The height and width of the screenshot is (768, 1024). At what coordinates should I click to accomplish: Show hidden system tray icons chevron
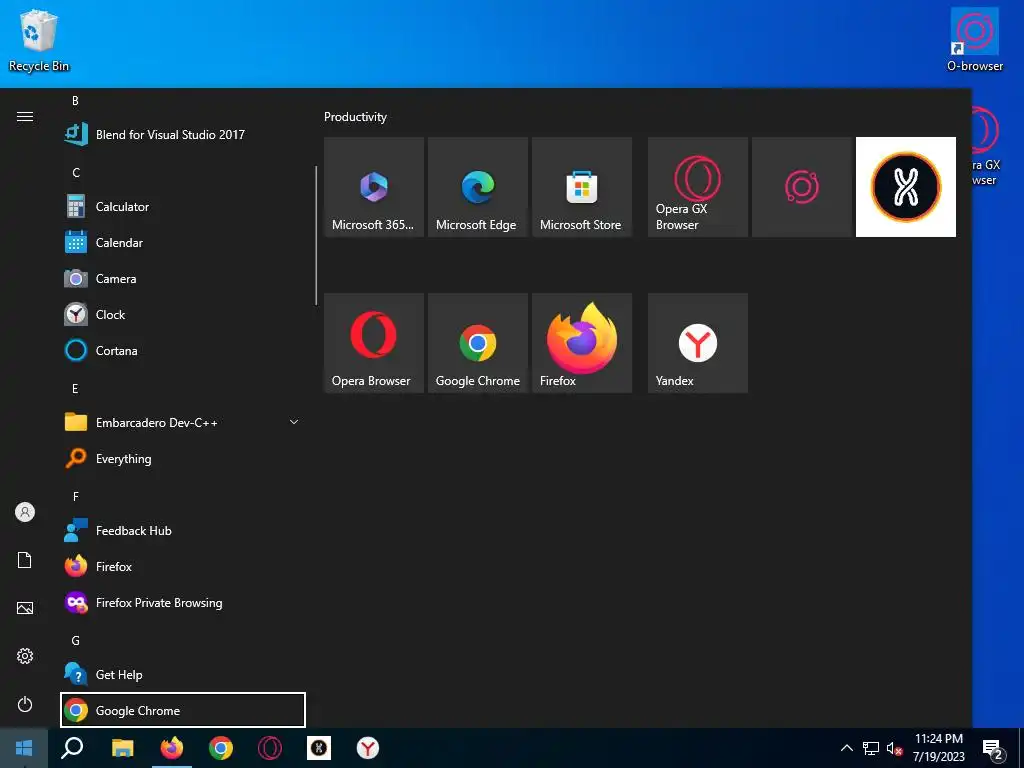[x=846, y=748]
